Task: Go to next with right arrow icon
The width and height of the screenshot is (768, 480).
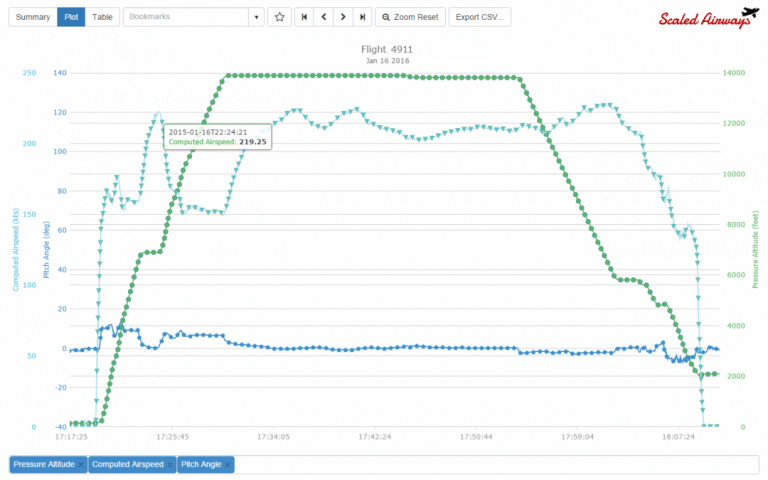Action: point(343,17)
